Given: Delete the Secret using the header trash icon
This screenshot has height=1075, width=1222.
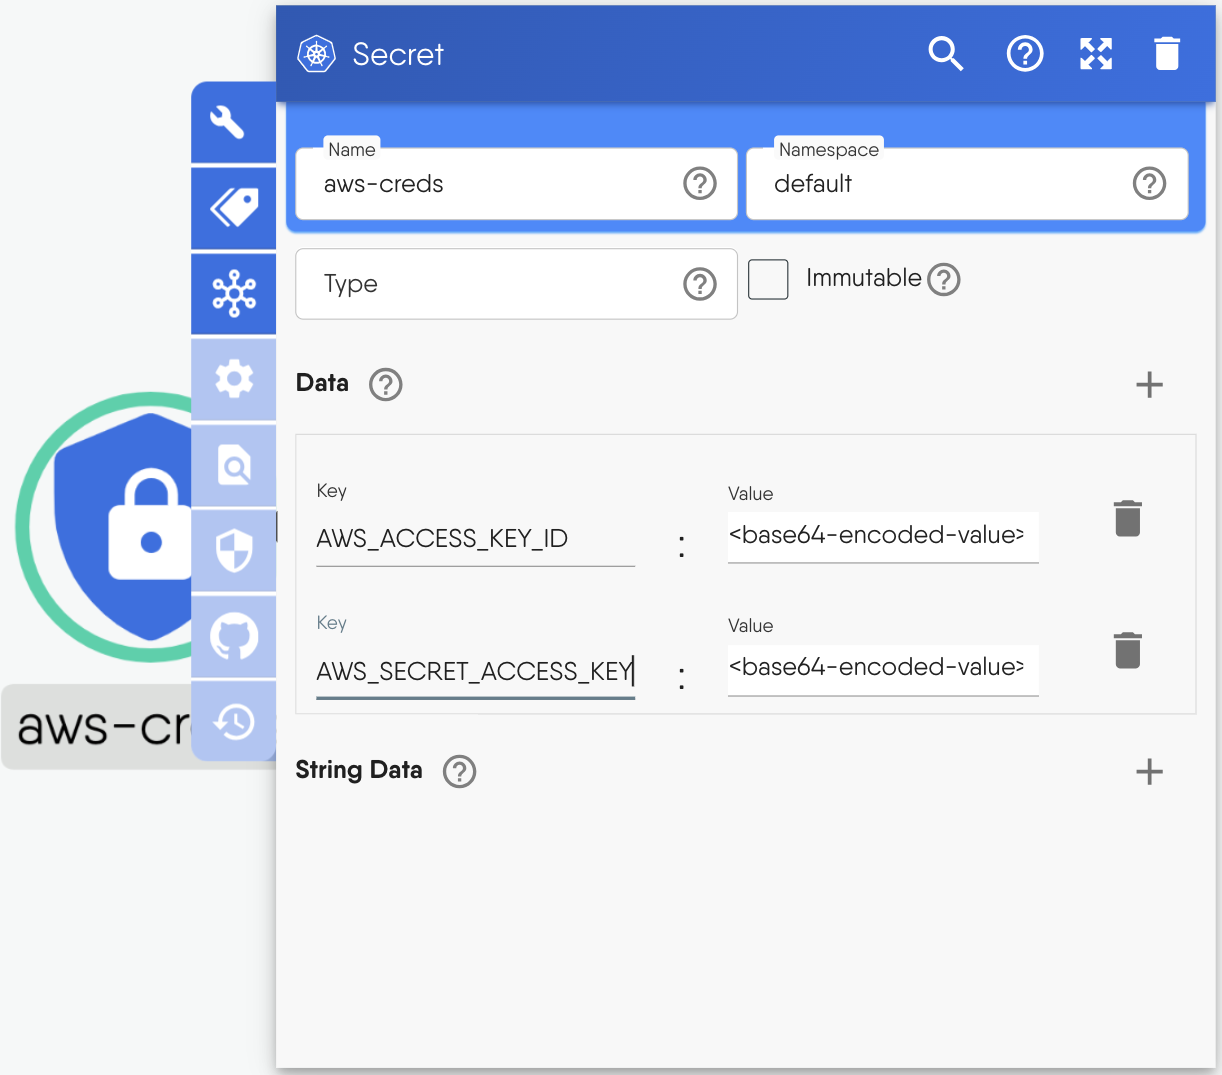Looking at the screenshot, I should click(x=1167, y=54).
